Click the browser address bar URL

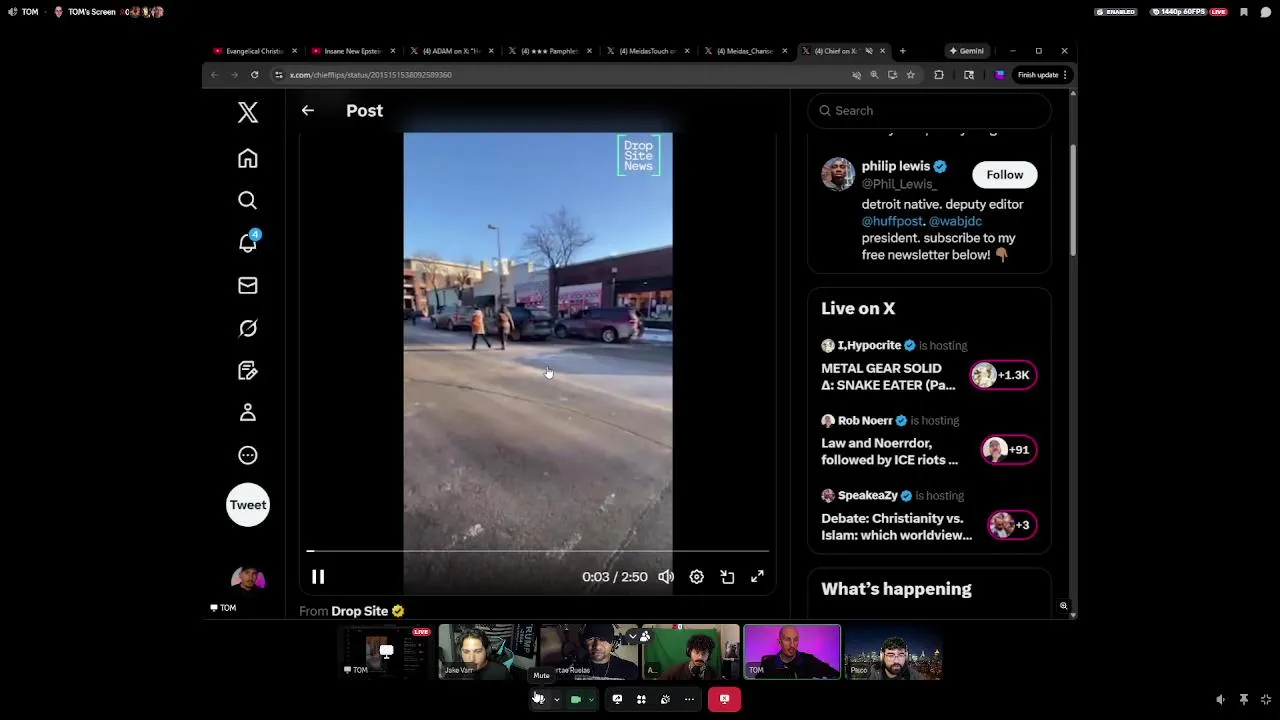click(371, 75)
